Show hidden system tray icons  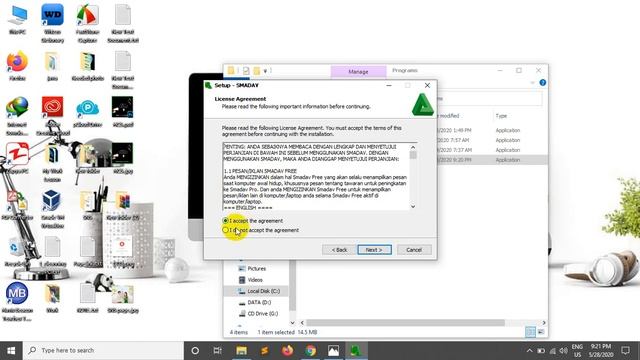[529, 351]
